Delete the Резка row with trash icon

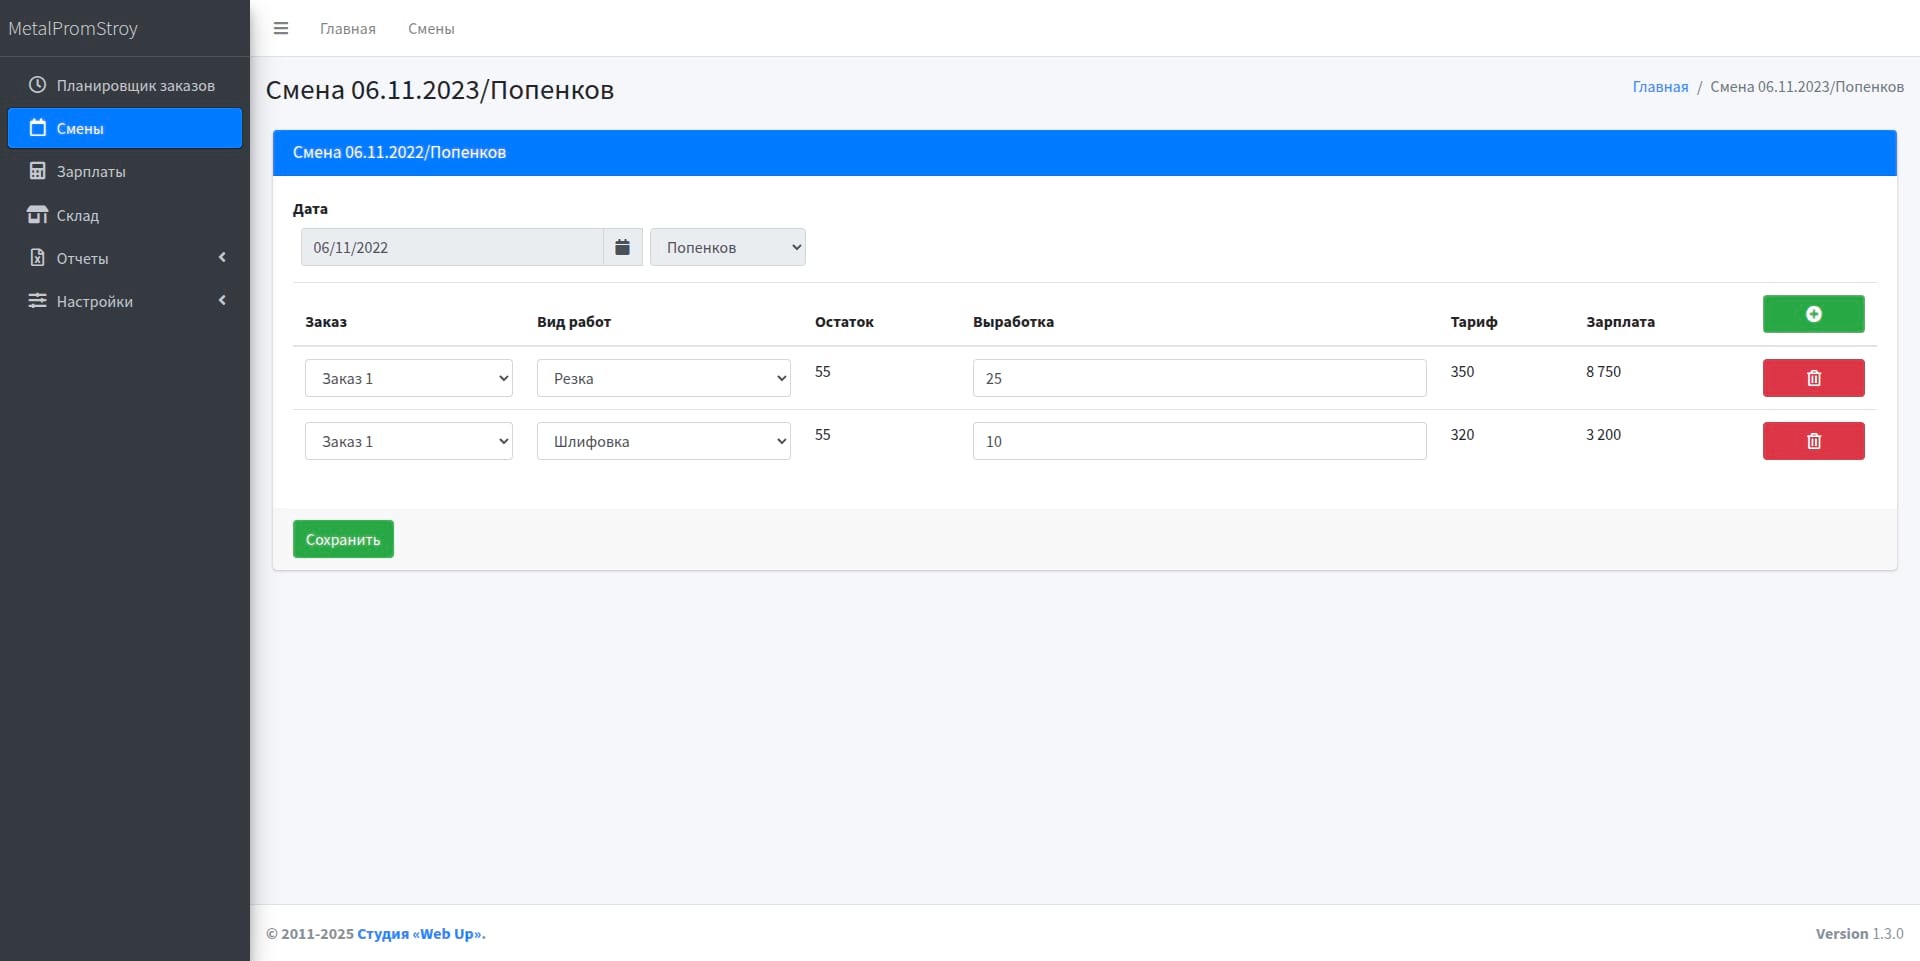click(x=1812, y=378)
